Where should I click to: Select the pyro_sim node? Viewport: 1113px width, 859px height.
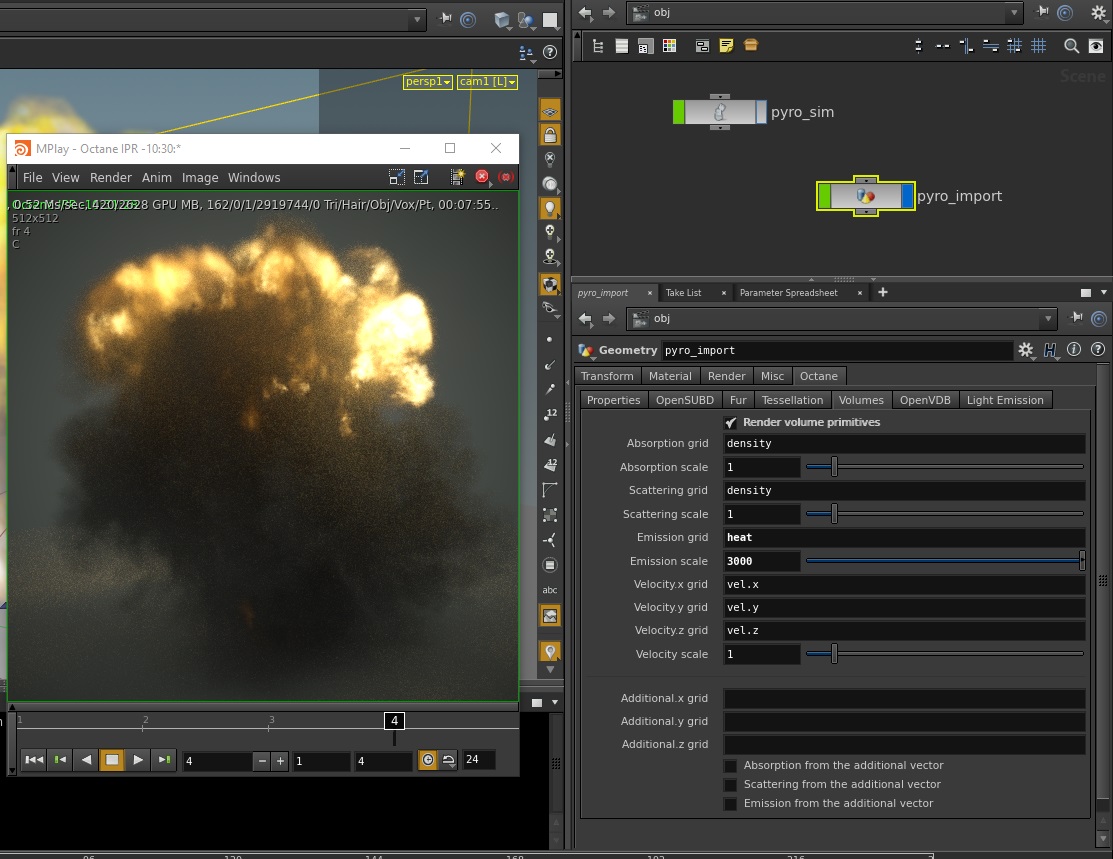719,112
